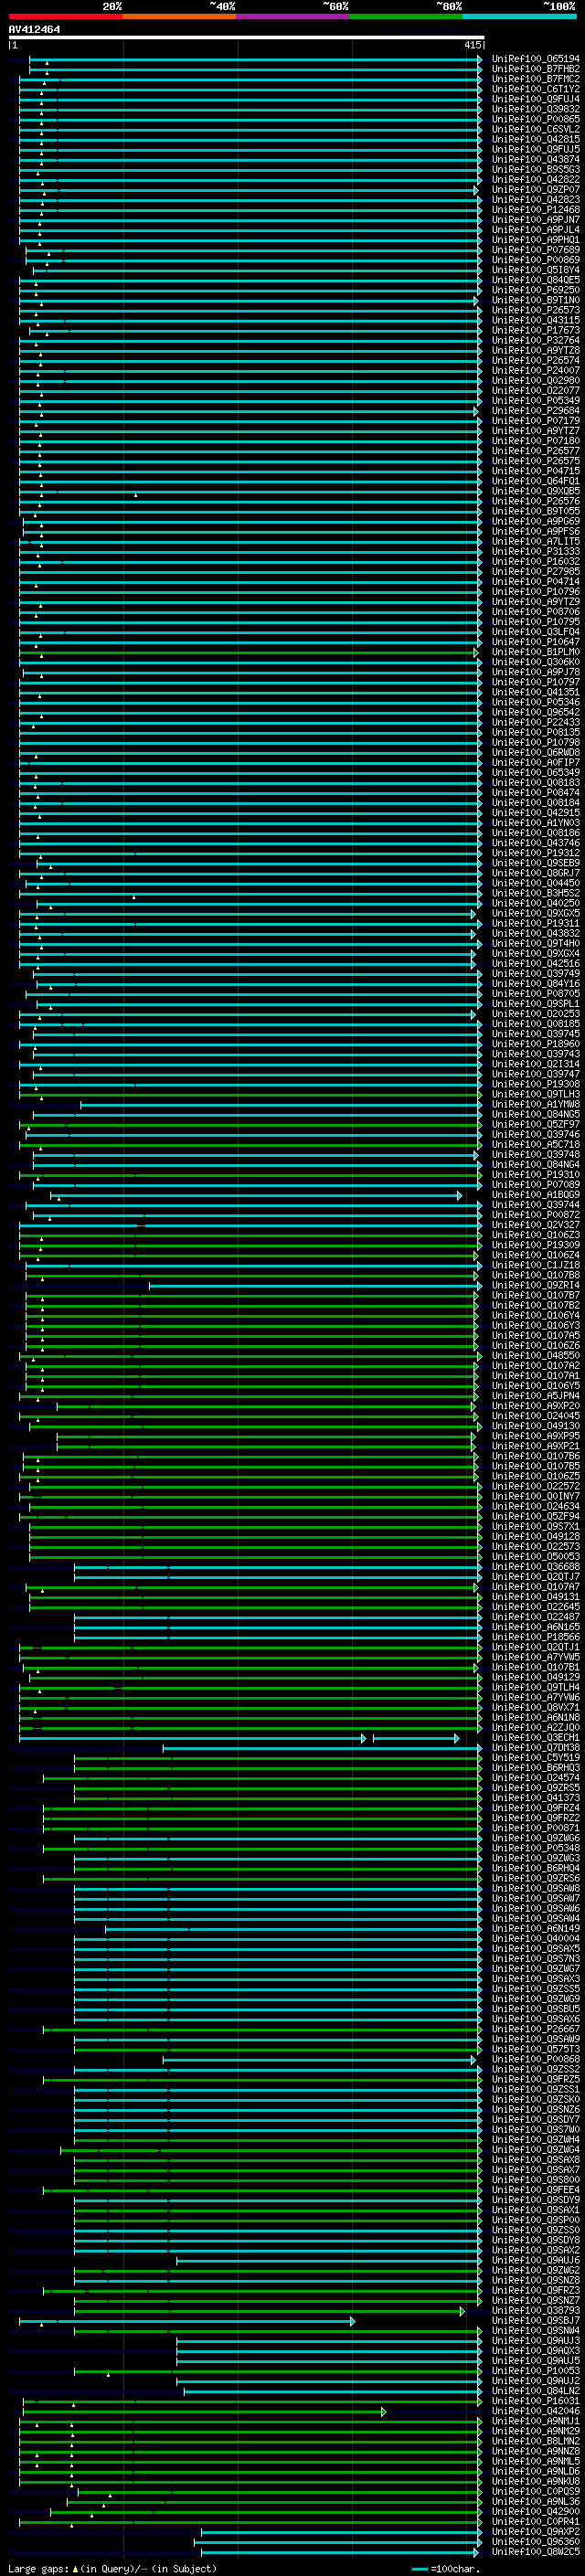Click the Large gaps legend text
The image size is (585, 2576).
click(x=38, y=2569)
